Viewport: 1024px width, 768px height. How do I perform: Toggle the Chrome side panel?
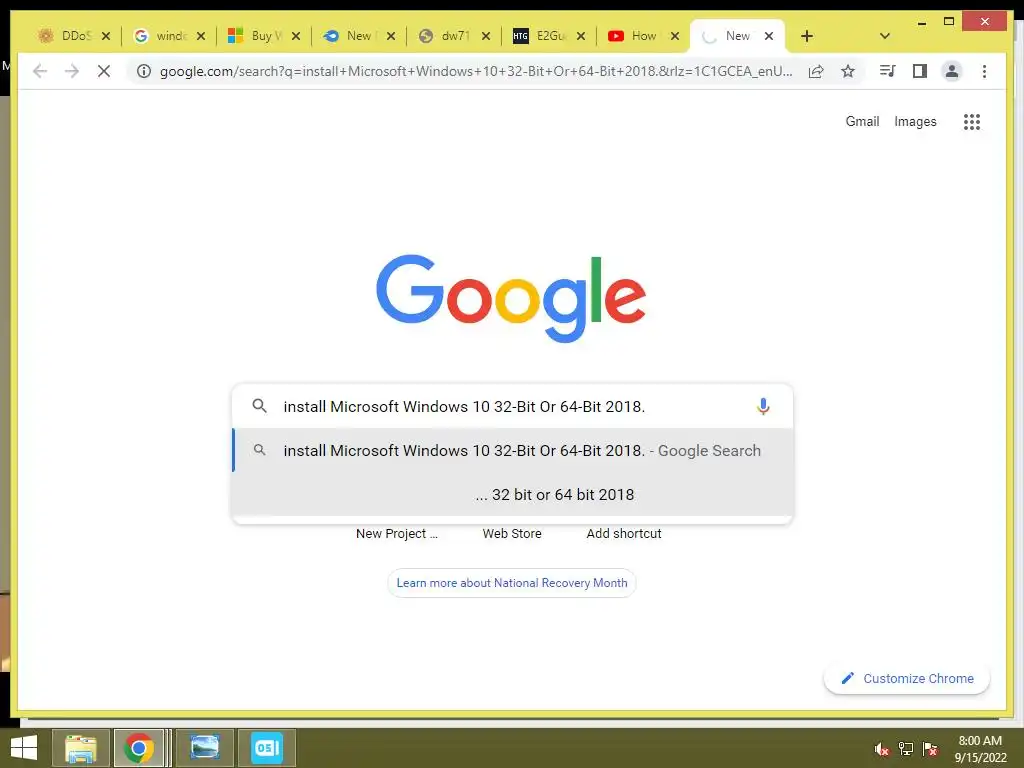pos(920,71)
